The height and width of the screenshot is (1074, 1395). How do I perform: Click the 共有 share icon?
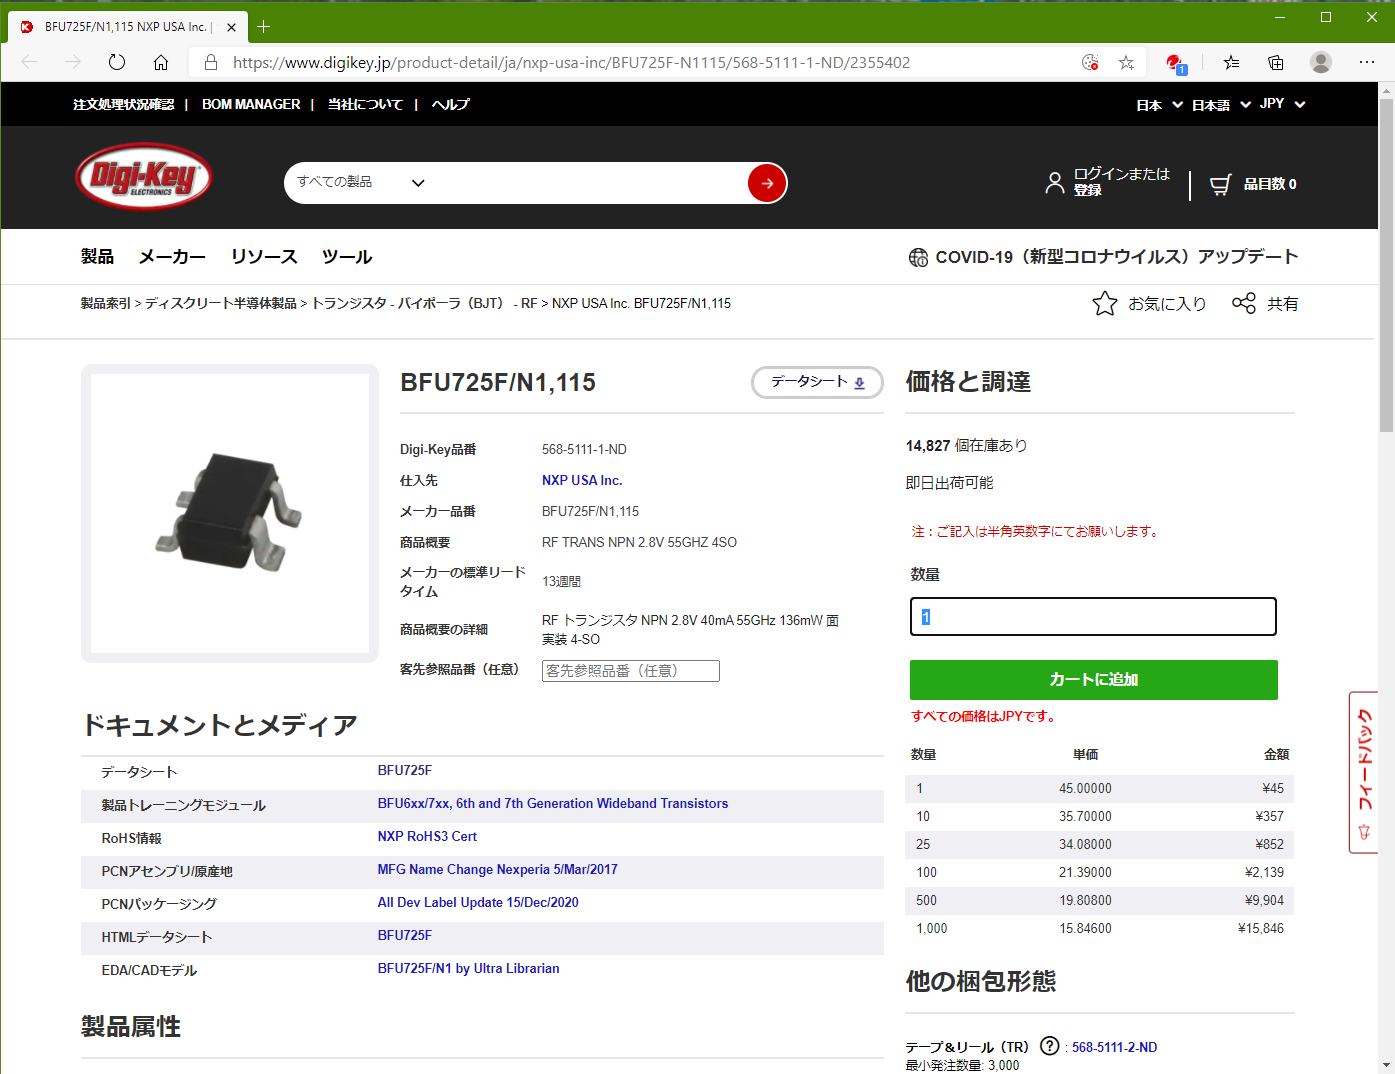pyautogui.click(x=1244, y=303)
